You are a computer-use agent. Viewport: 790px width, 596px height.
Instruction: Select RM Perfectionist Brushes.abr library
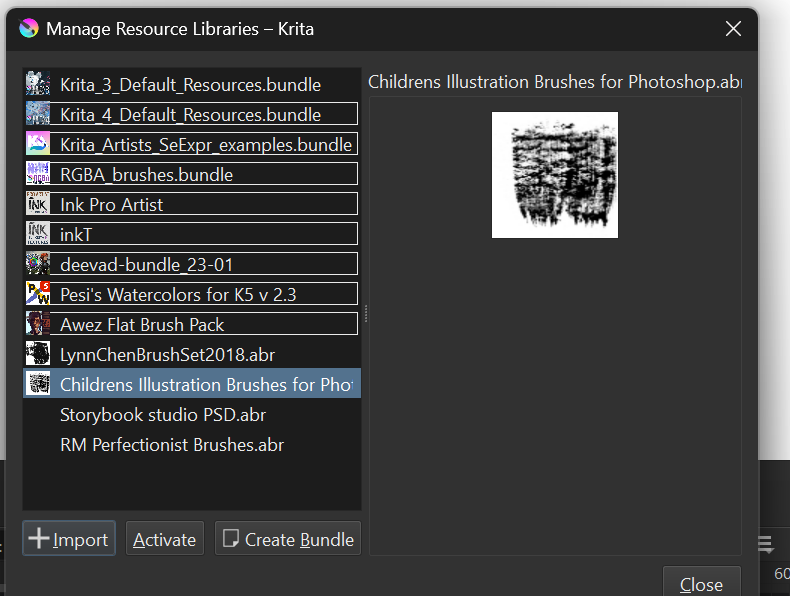[192, 444]
